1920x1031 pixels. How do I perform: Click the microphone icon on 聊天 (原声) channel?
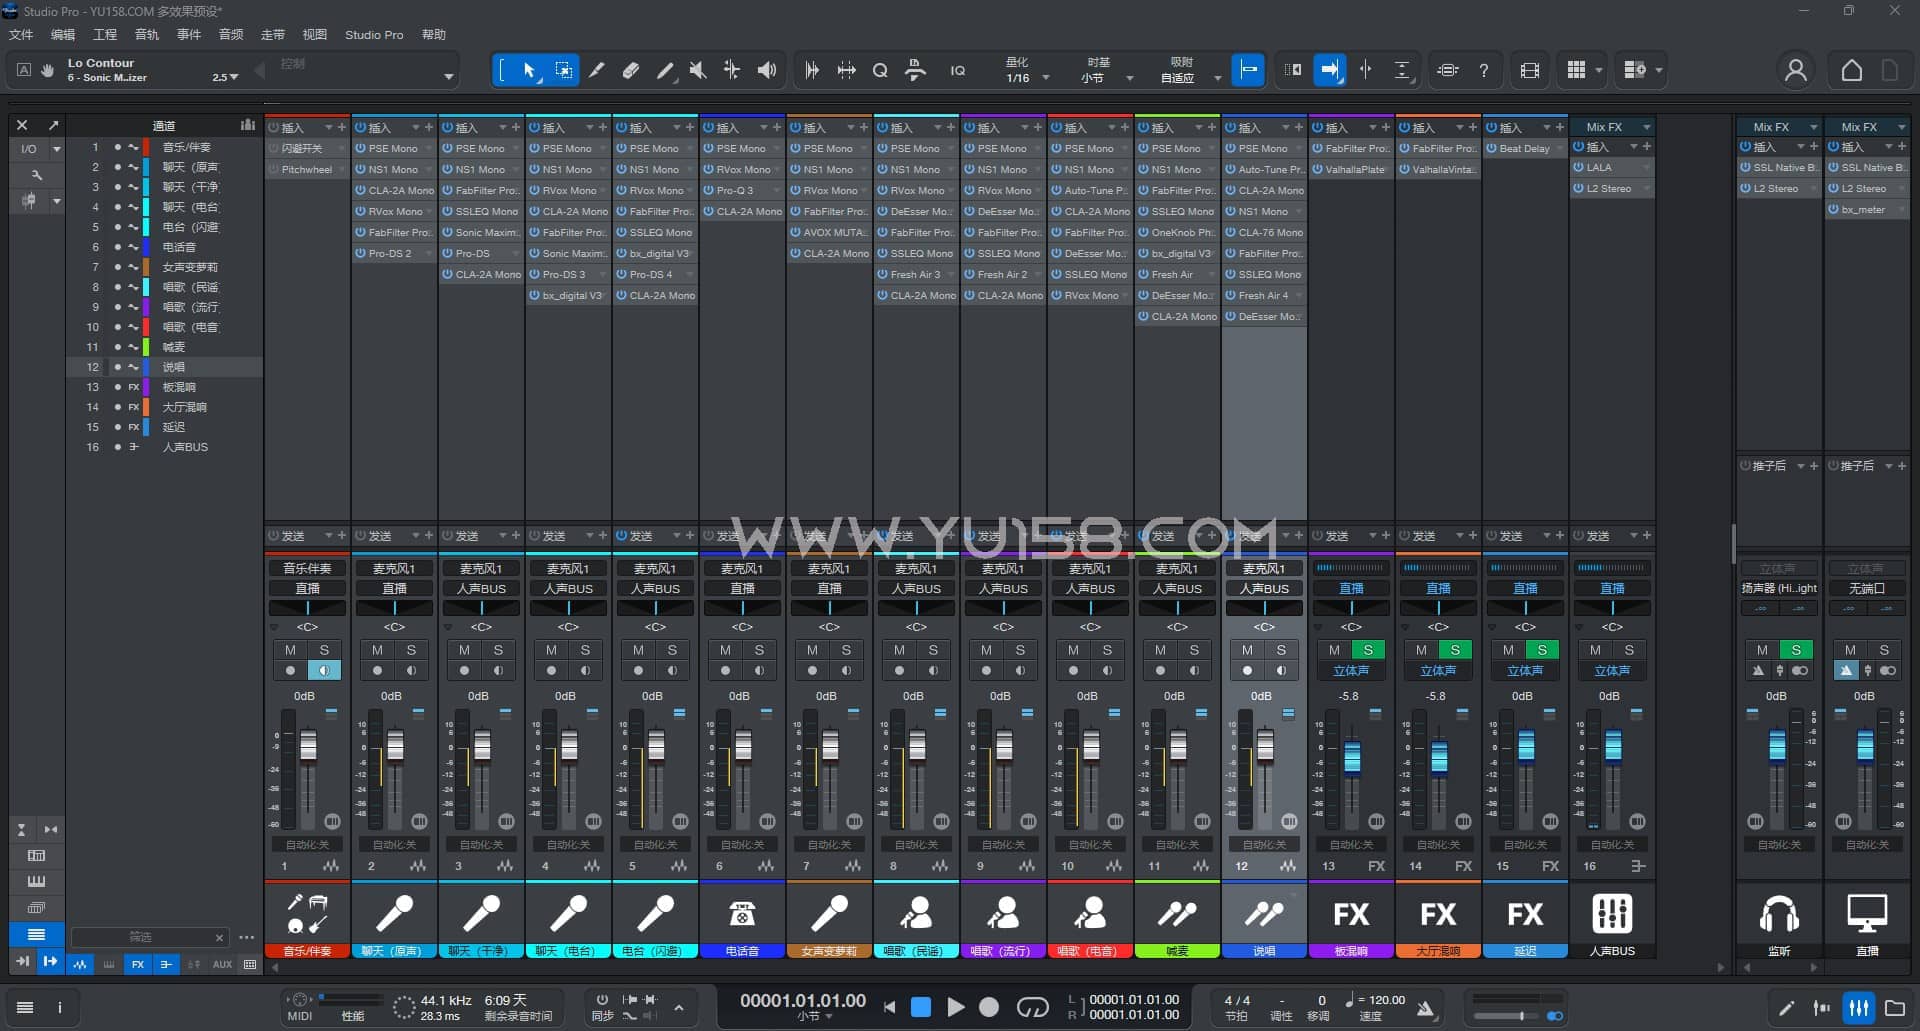pyautogui.click(x=394, y=912)
